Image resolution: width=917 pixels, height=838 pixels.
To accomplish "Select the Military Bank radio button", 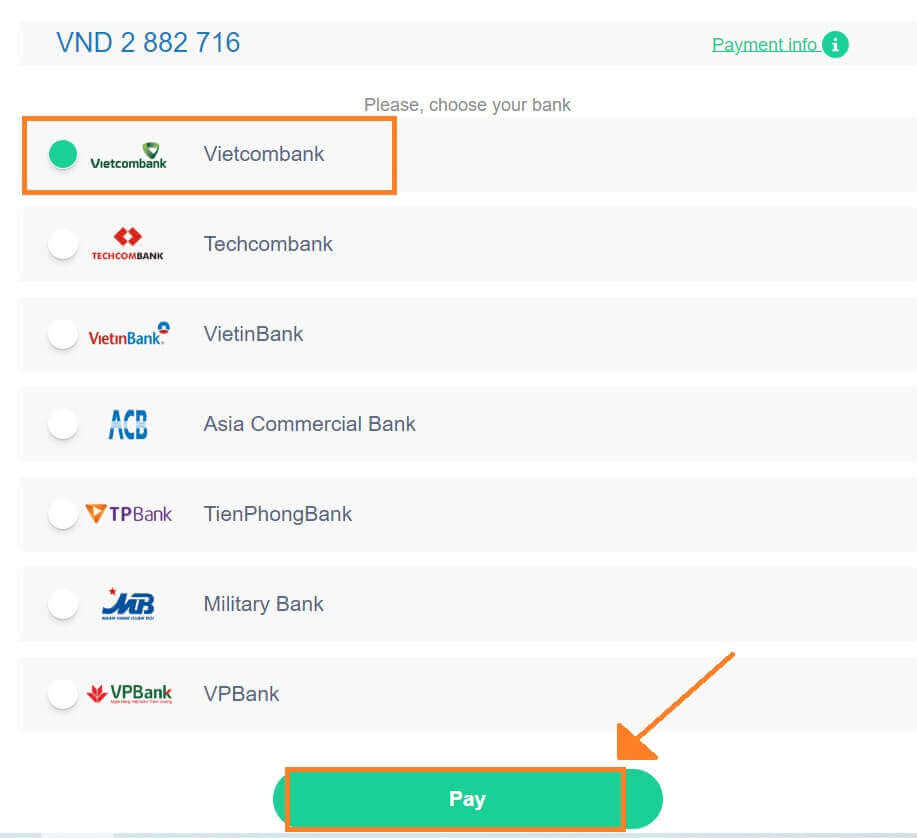I will pyautogui.click(x=63, y=605).
